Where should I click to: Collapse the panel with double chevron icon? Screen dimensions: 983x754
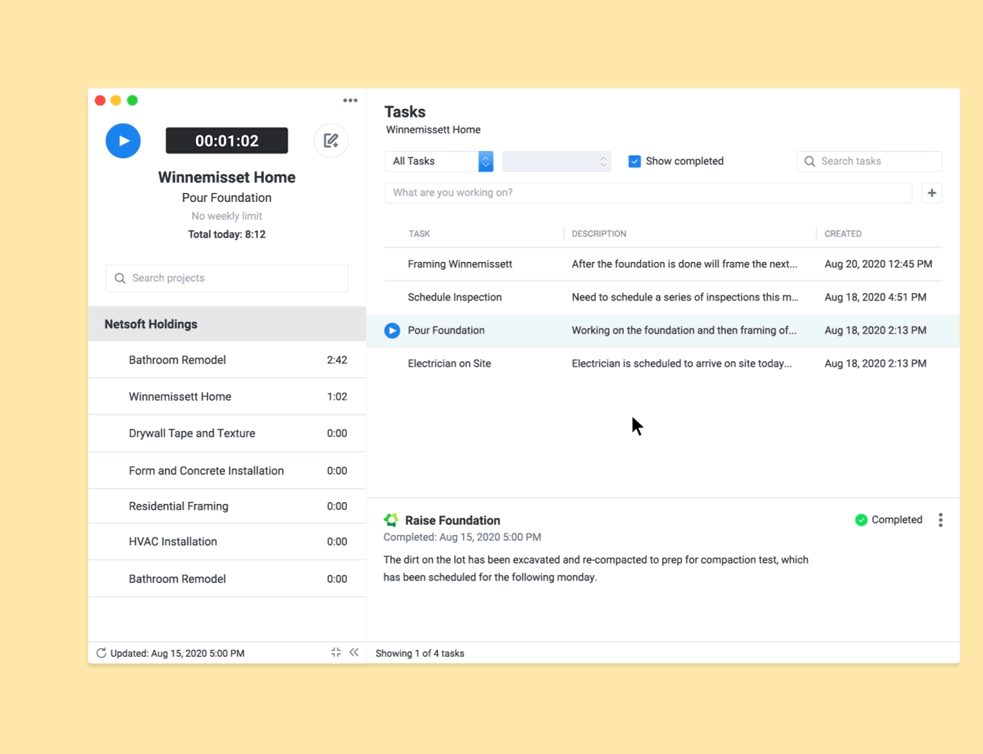354,652
